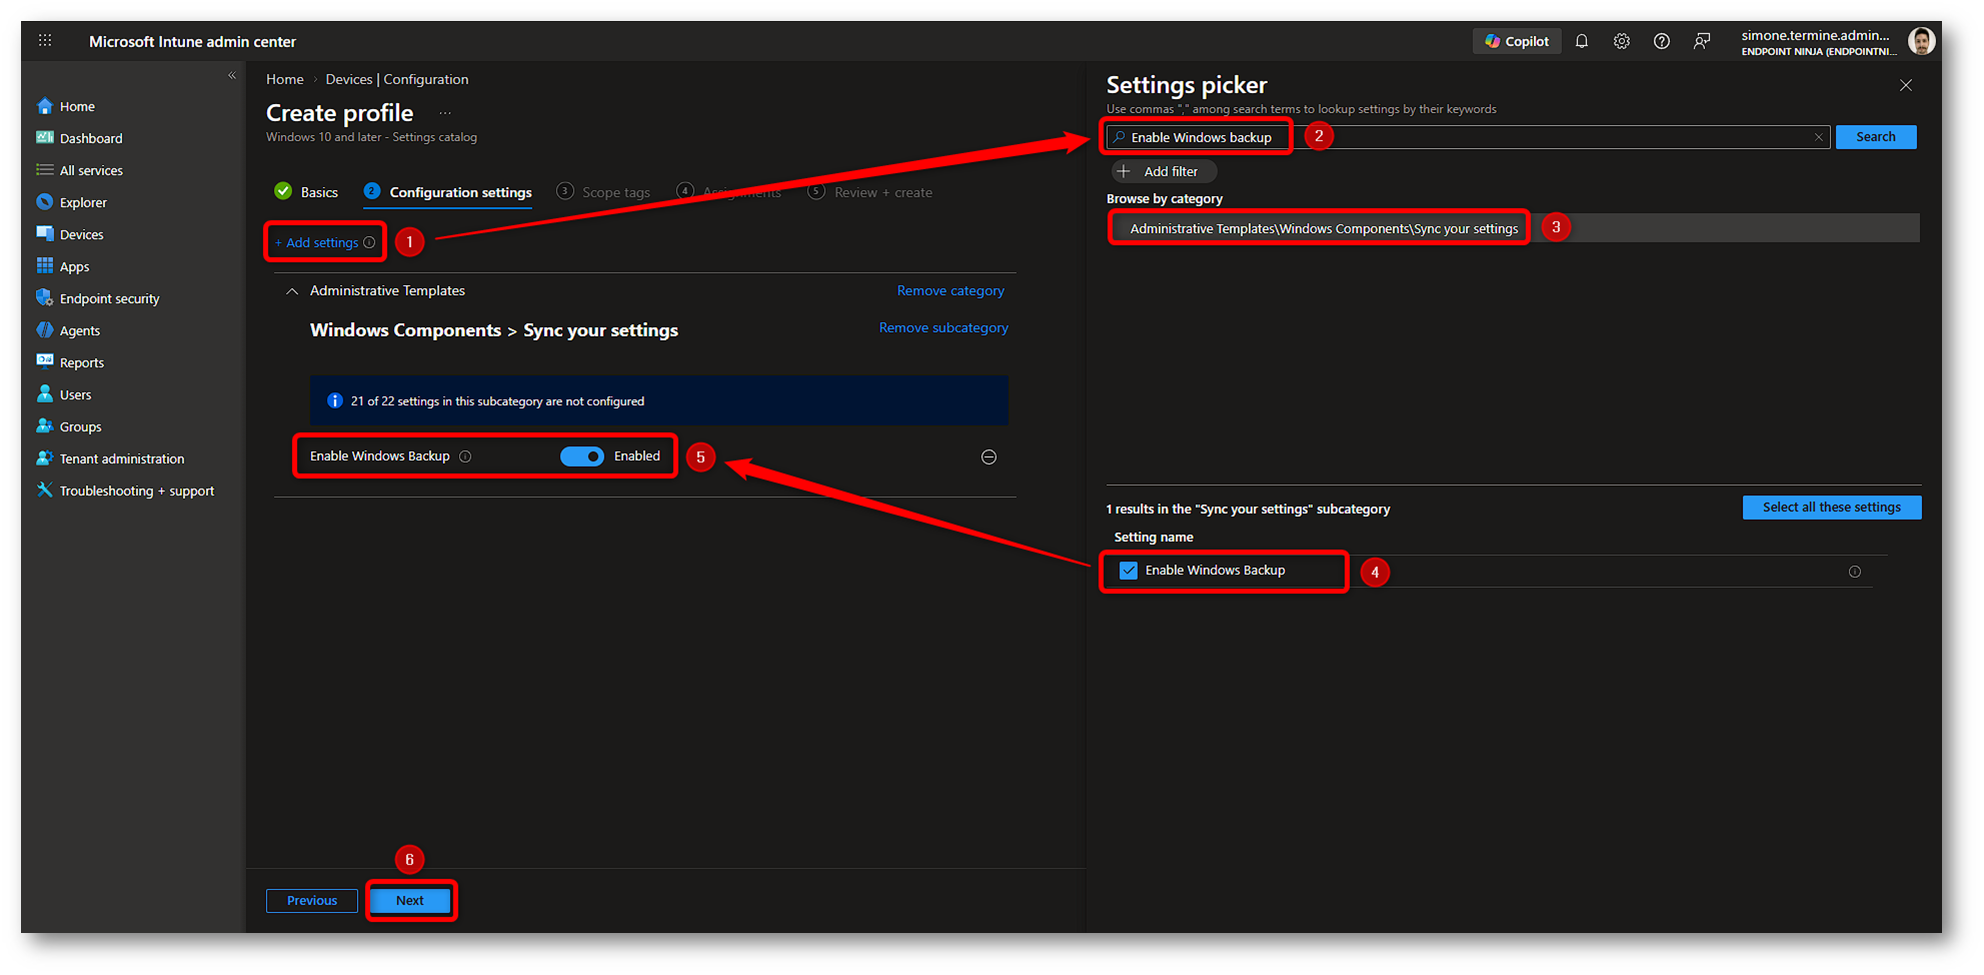Click the settings picker search field
Screen dimensions: 1984x975
click(x=1467, y=137)
